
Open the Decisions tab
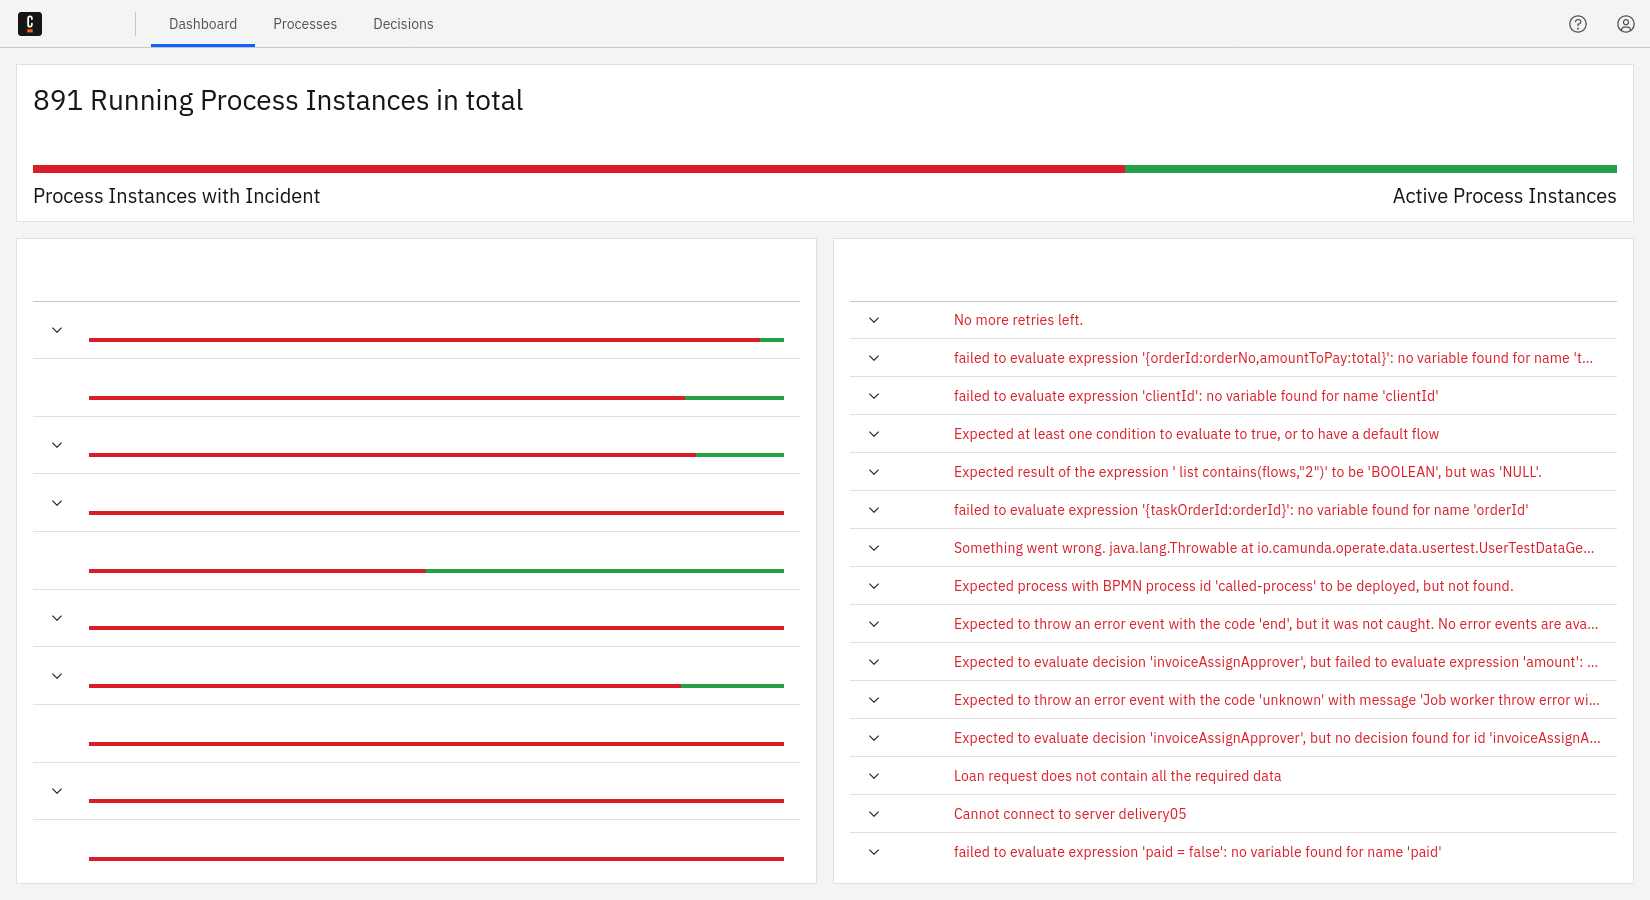403,24
